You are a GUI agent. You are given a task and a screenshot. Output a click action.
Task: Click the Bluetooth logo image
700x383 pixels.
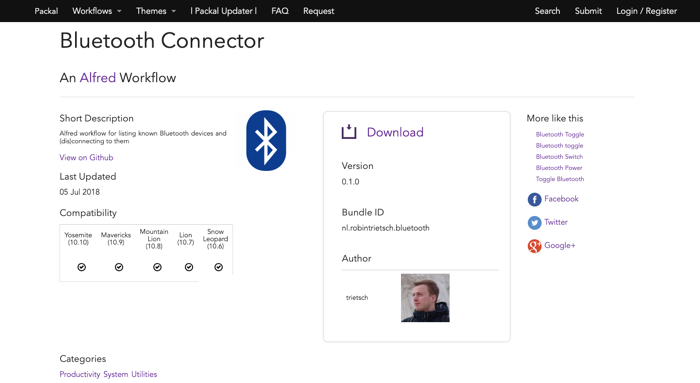(x=266, y=141)
